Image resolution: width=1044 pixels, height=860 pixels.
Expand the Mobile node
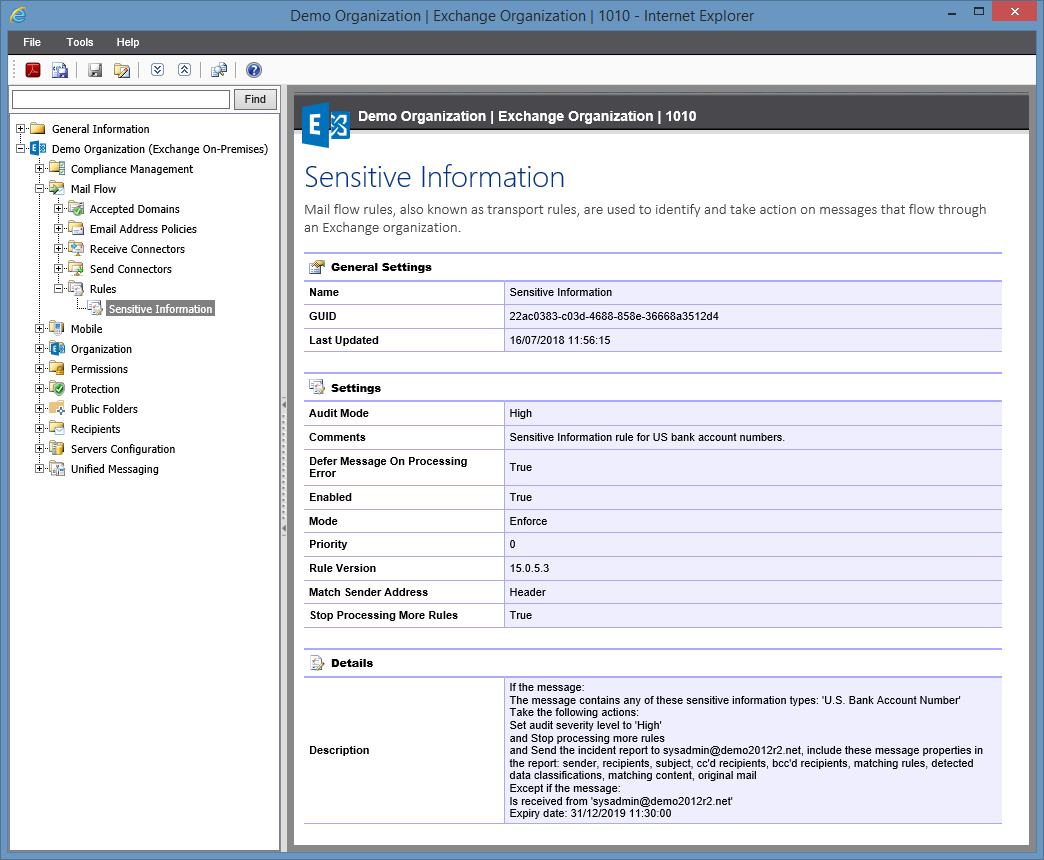(39, 328)
